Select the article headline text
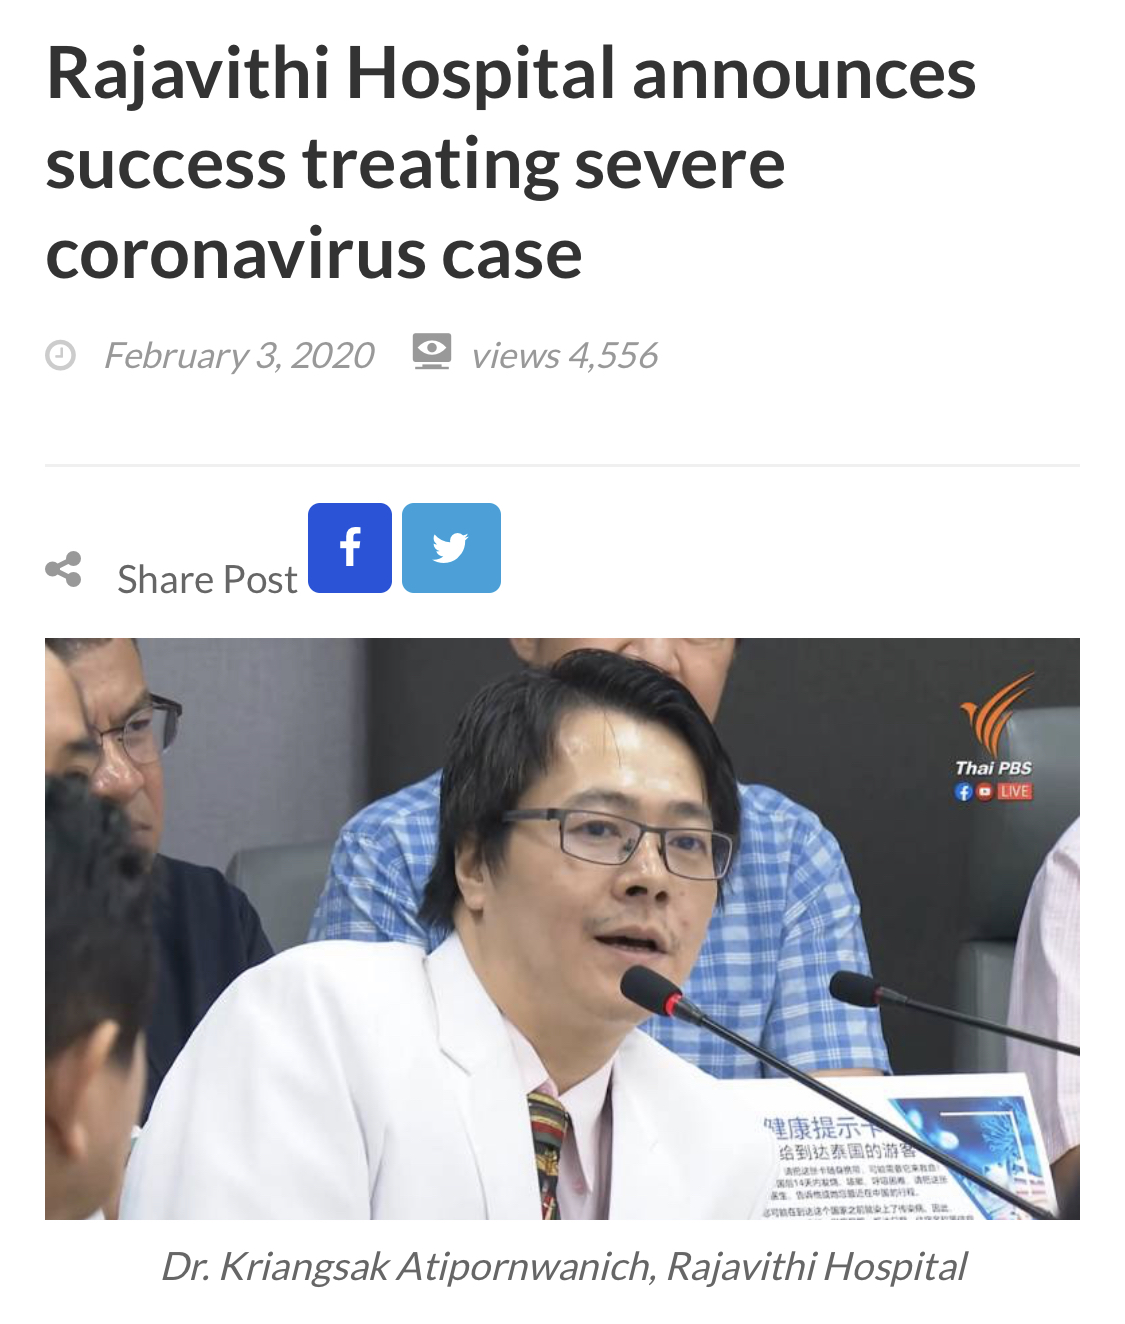This screenshot has width=1125, height=1324. pyautogui.click(x=511, y=163)
